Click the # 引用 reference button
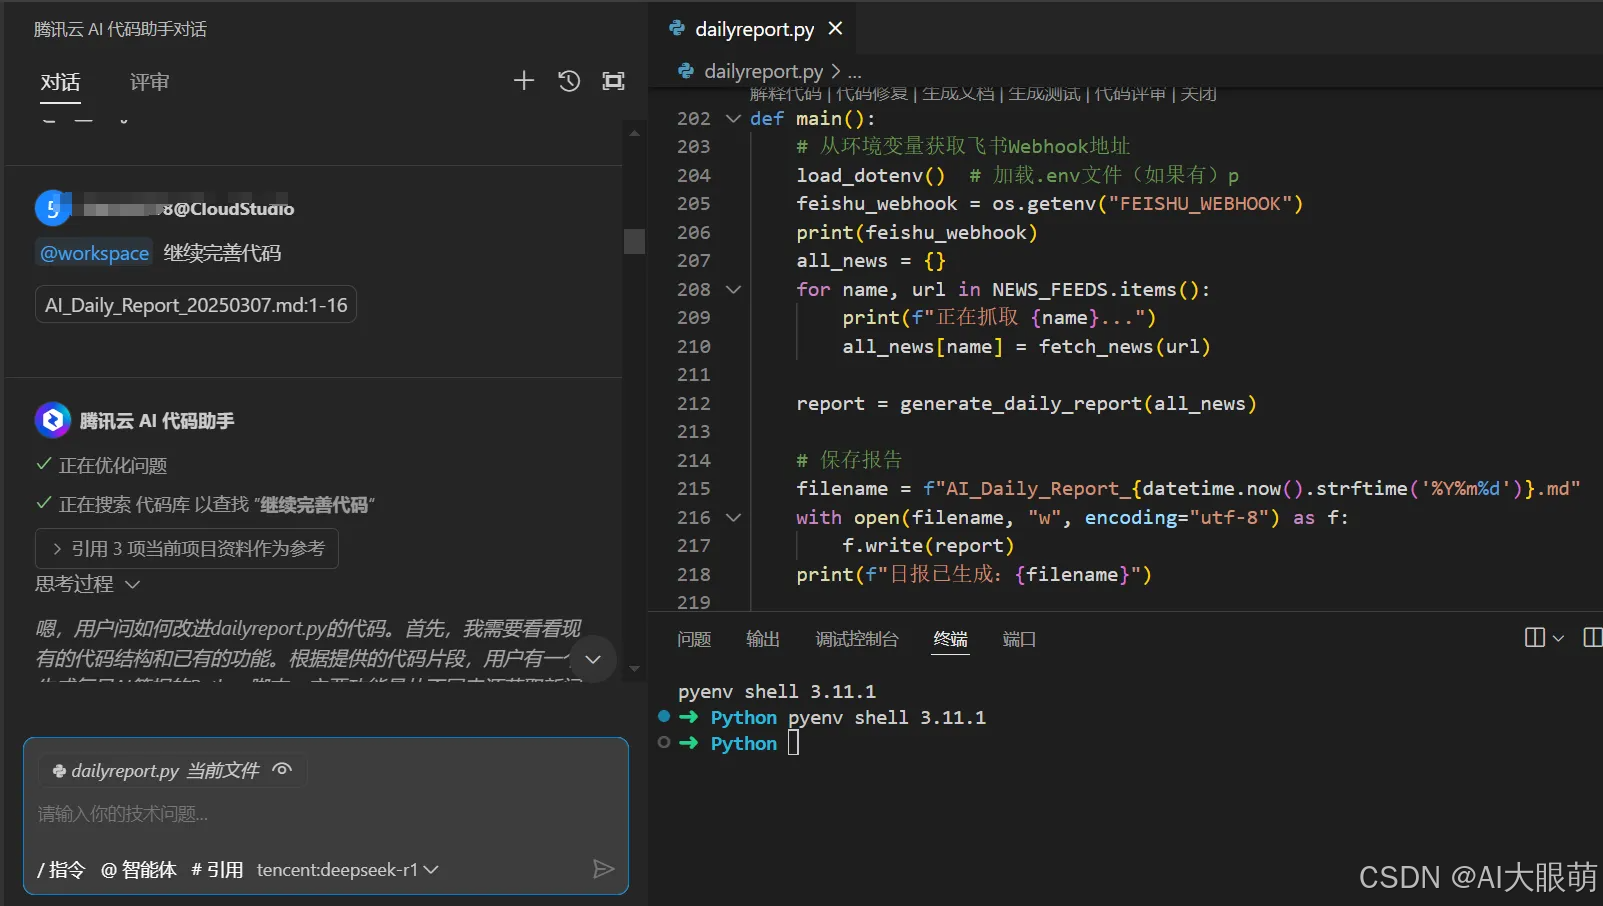 coord(217,869)
